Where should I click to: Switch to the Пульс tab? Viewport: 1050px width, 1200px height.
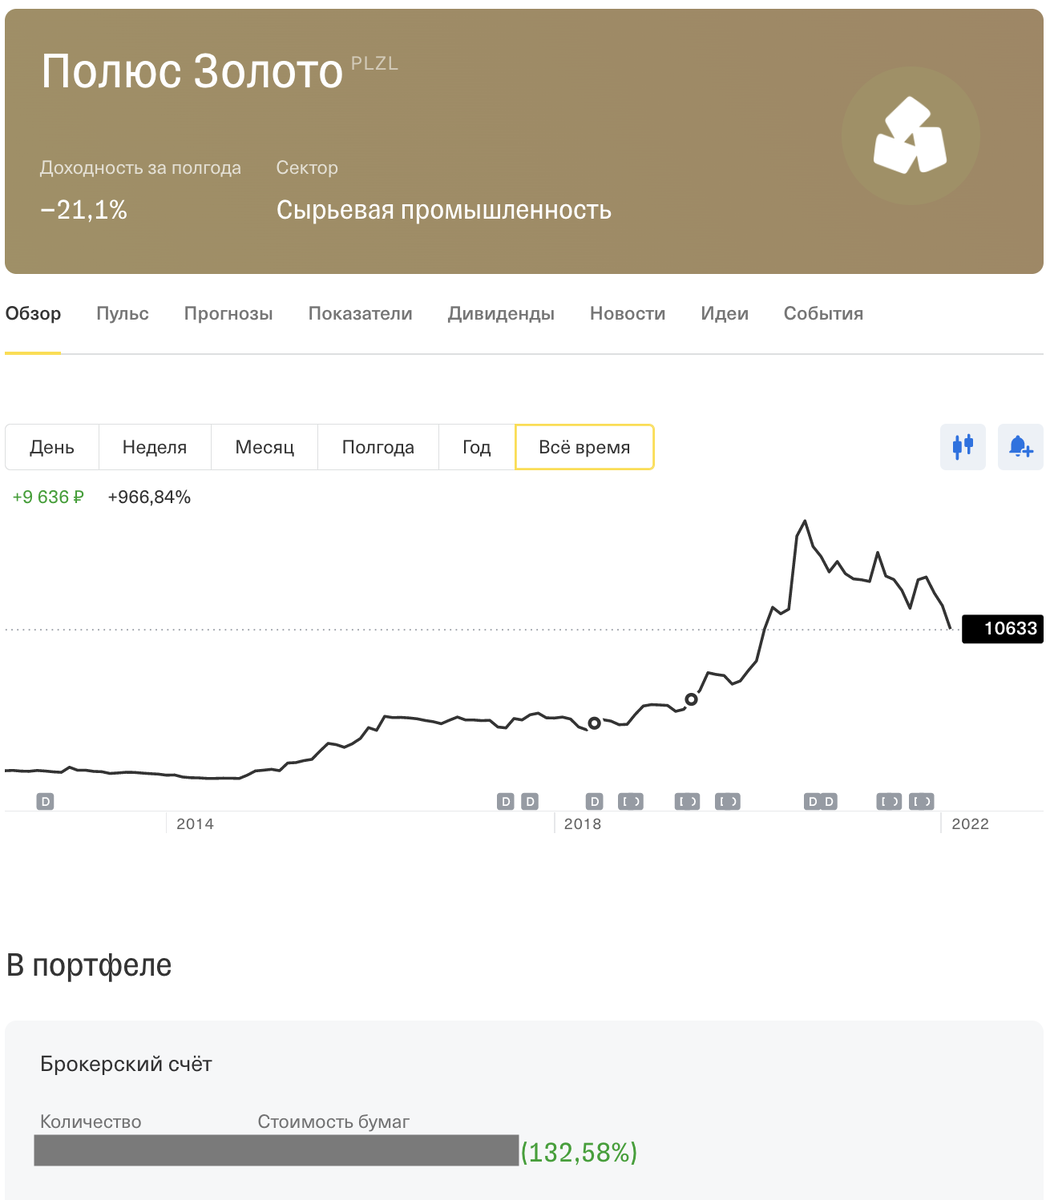point(122,313)
